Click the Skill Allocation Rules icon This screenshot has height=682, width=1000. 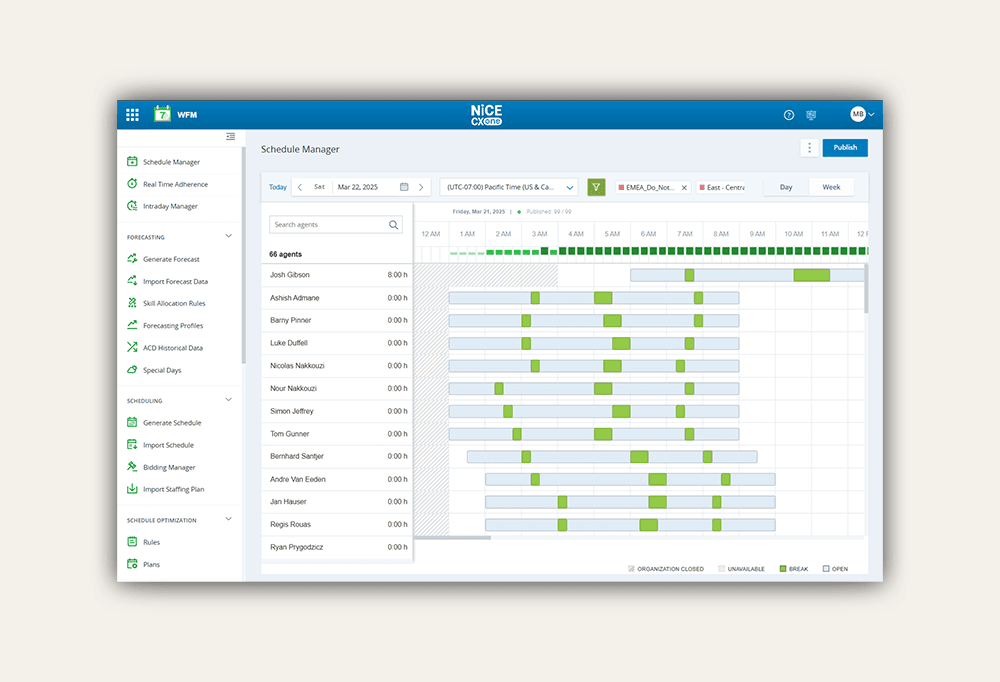click(x=132, y=303)
